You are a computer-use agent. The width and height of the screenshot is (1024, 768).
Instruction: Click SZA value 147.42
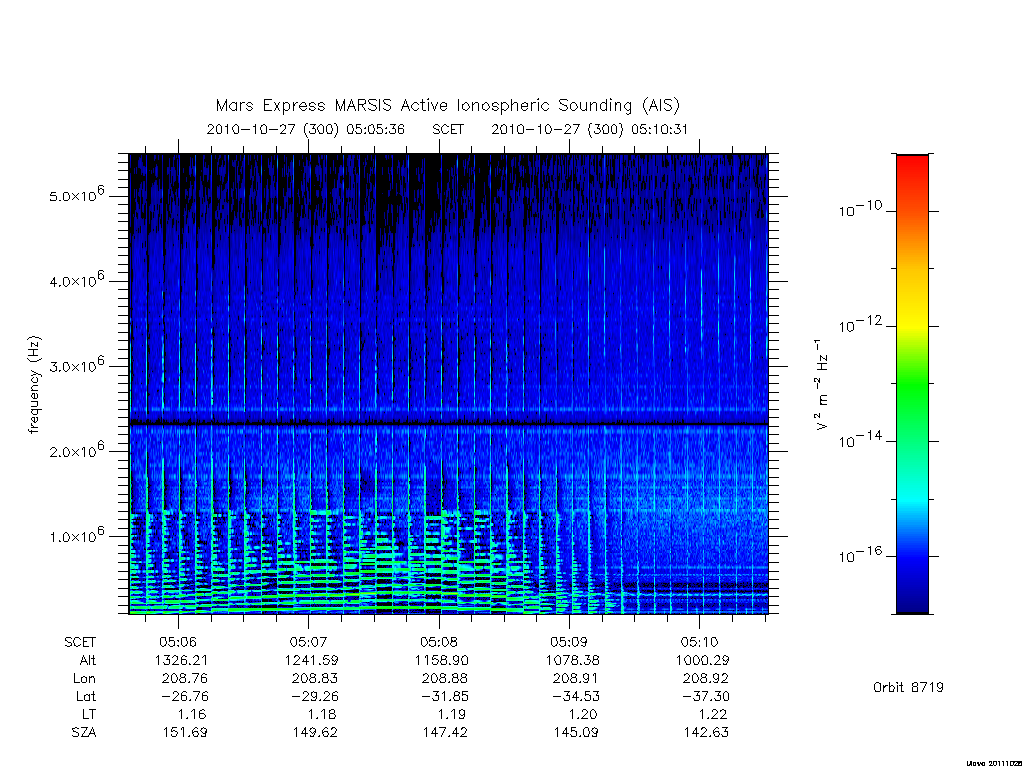445,732
